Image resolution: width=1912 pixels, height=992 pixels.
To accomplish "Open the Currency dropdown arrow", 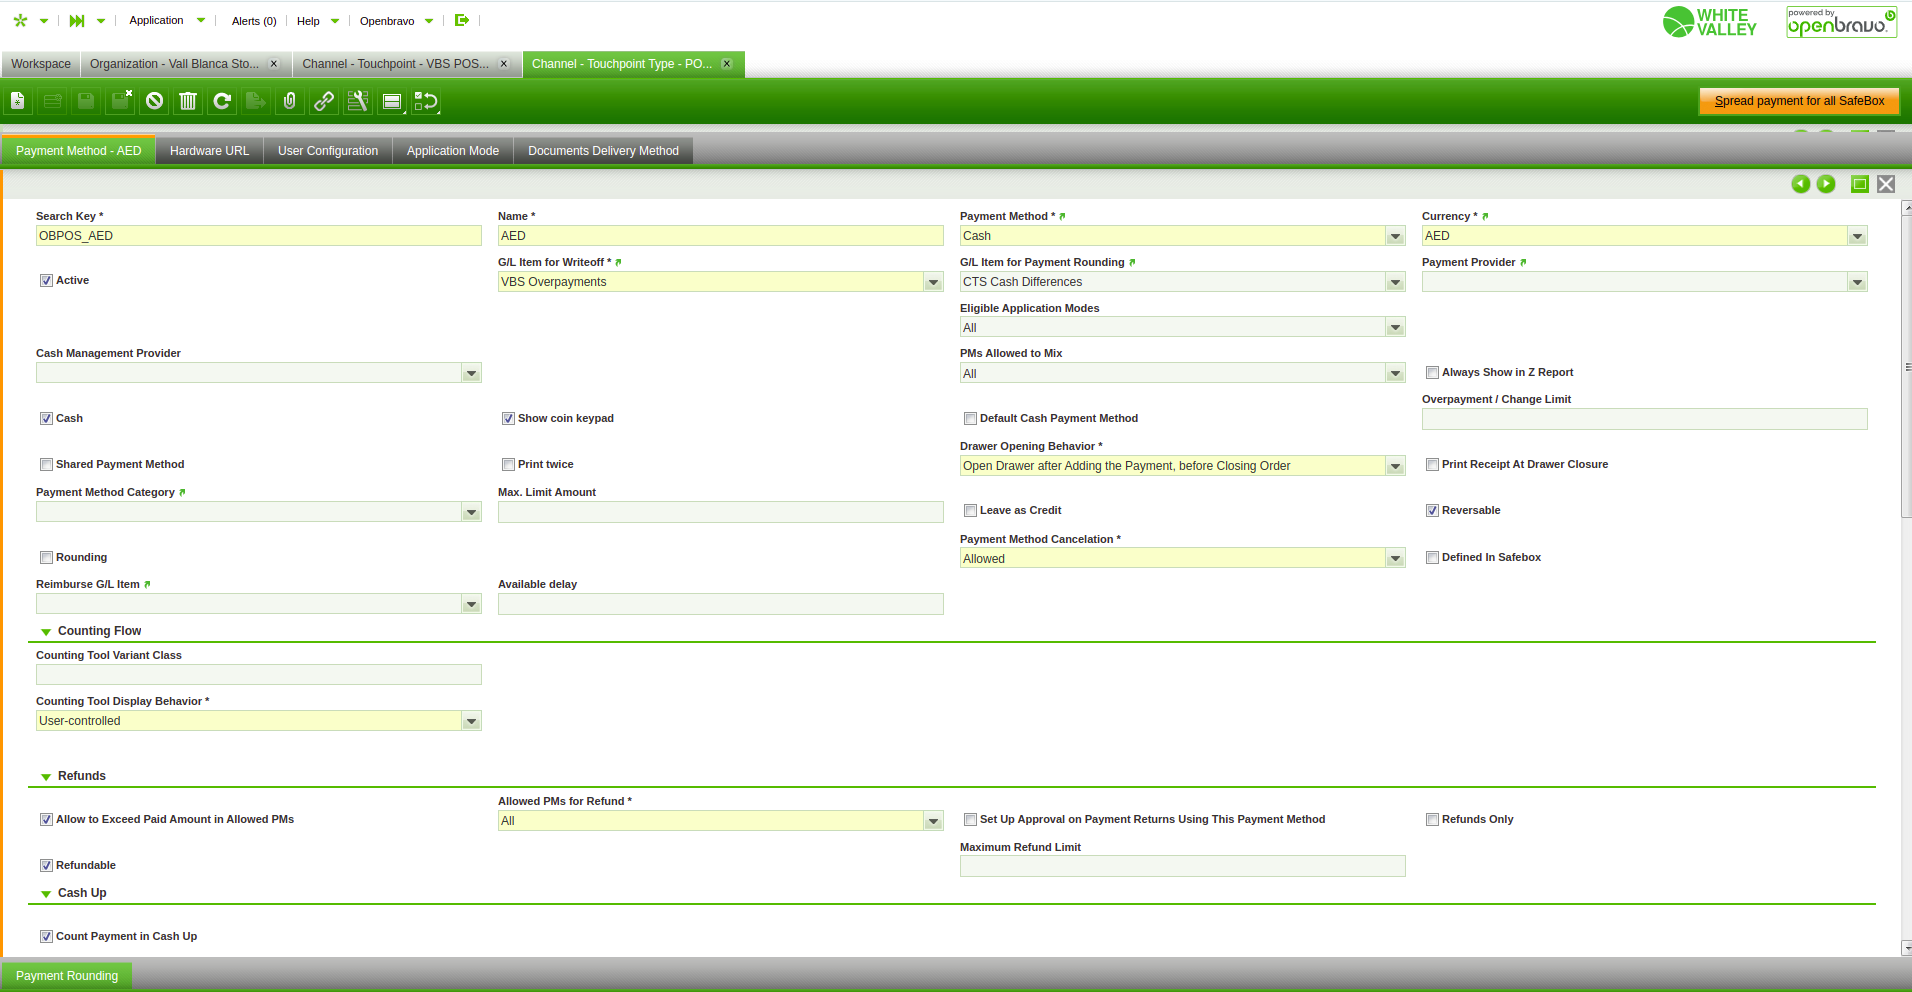I will 1857,237.
